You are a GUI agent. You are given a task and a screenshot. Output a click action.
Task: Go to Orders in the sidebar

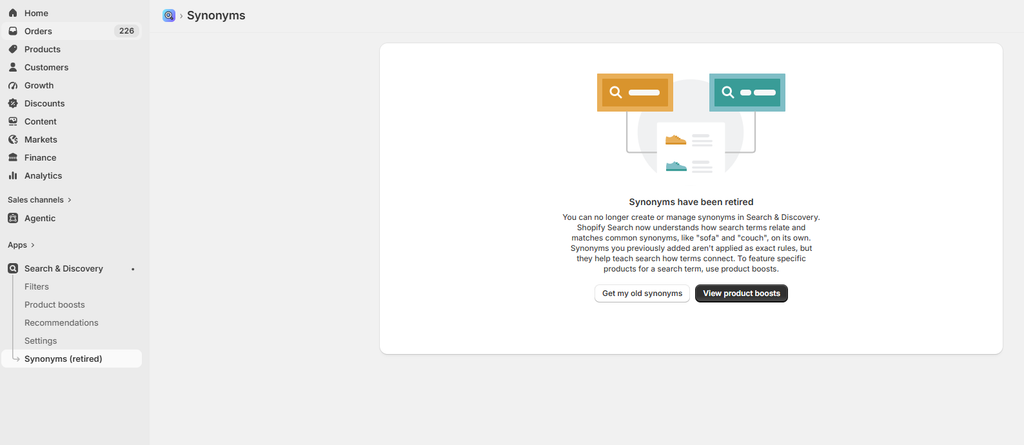pyautogui.click(x=71, y=31)
